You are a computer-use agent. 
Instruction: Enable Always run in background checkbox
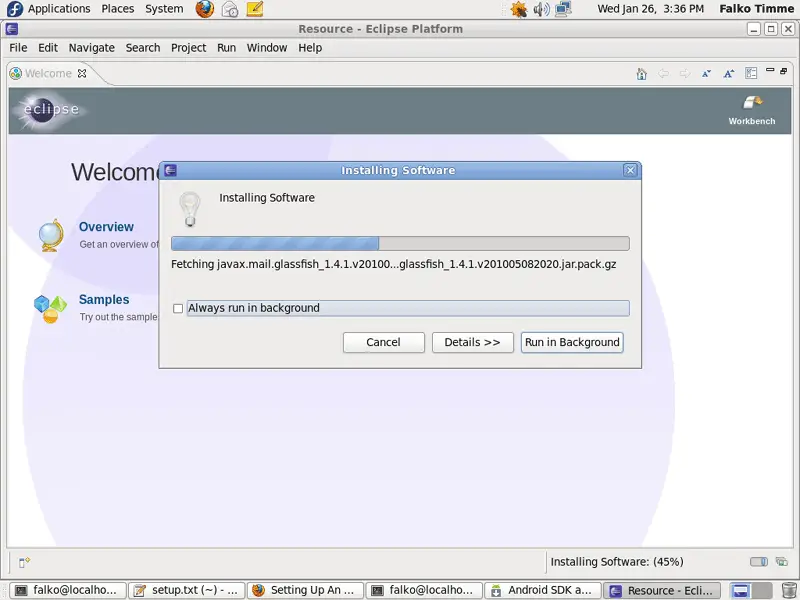(x=178, y=309)
